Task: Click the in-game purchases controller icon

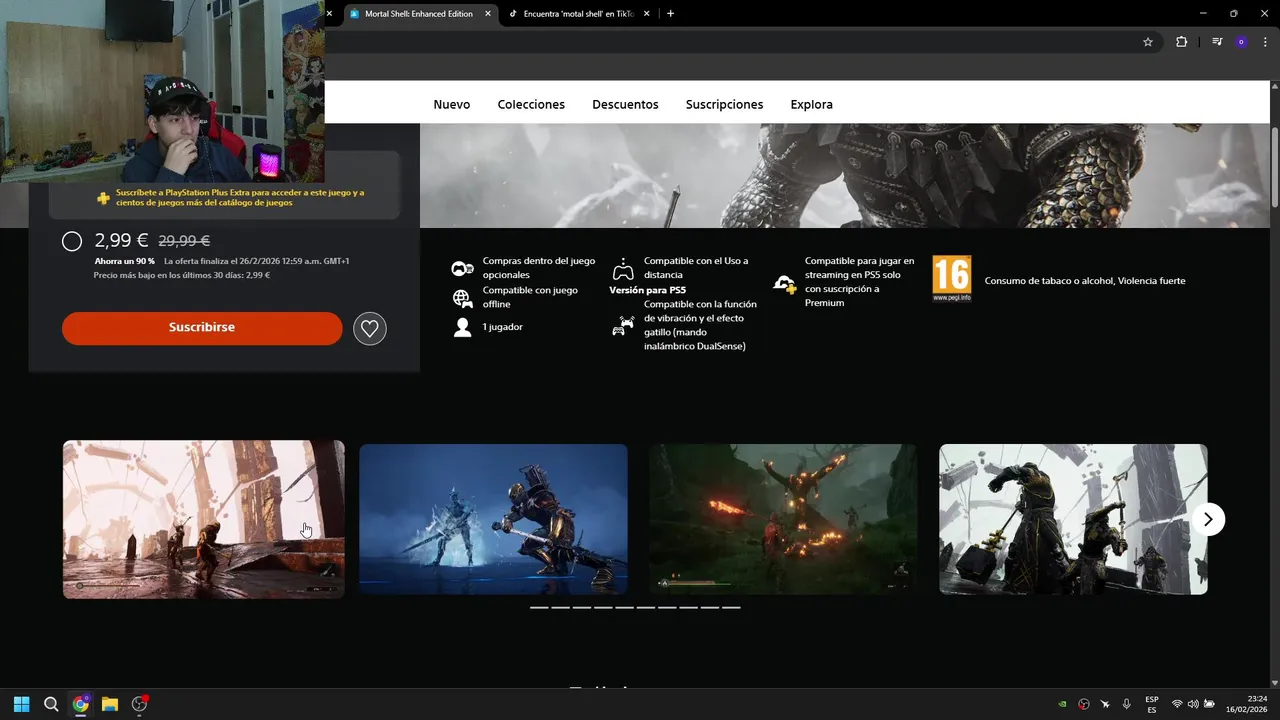Action: click(x=462, y=268)
